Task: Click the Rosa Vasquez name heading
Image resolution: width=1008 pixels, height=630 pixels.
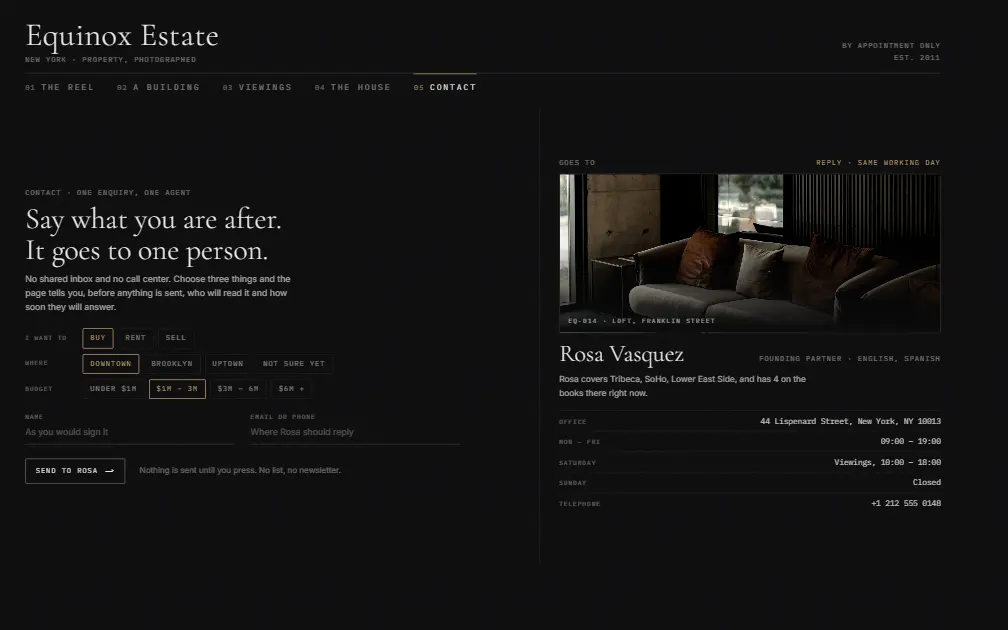Action: coord(622,354)
